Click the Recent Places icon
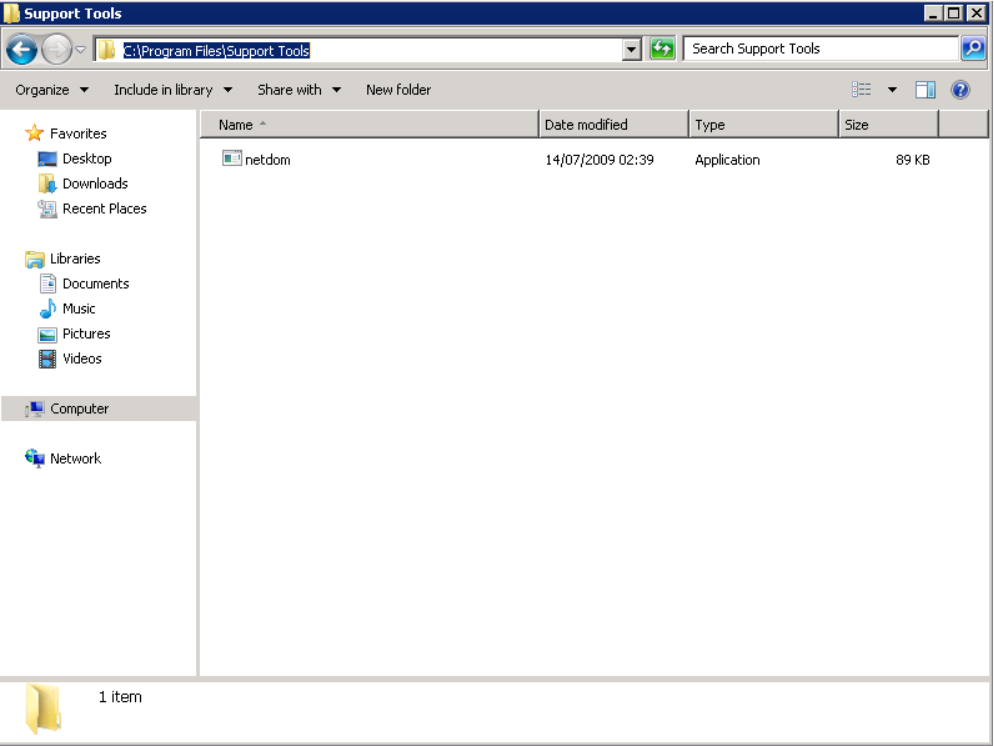Image resolution: width=994 pixels, height=746 pixels. tap(47, 209)
